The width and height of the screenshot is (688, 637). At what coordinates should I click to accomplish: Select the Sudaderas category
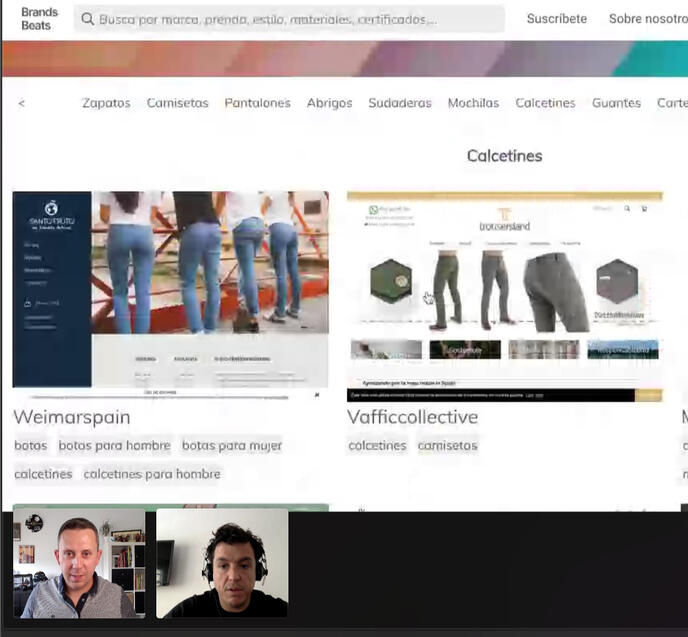pos(400,103)
